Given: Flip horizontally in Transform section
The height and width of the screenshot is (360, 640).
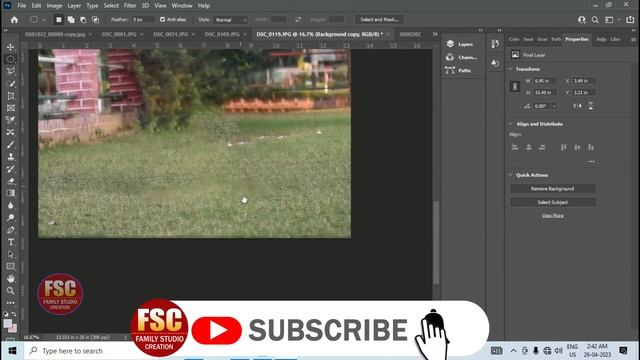Looking at the screenshot, I should (577, 106).
